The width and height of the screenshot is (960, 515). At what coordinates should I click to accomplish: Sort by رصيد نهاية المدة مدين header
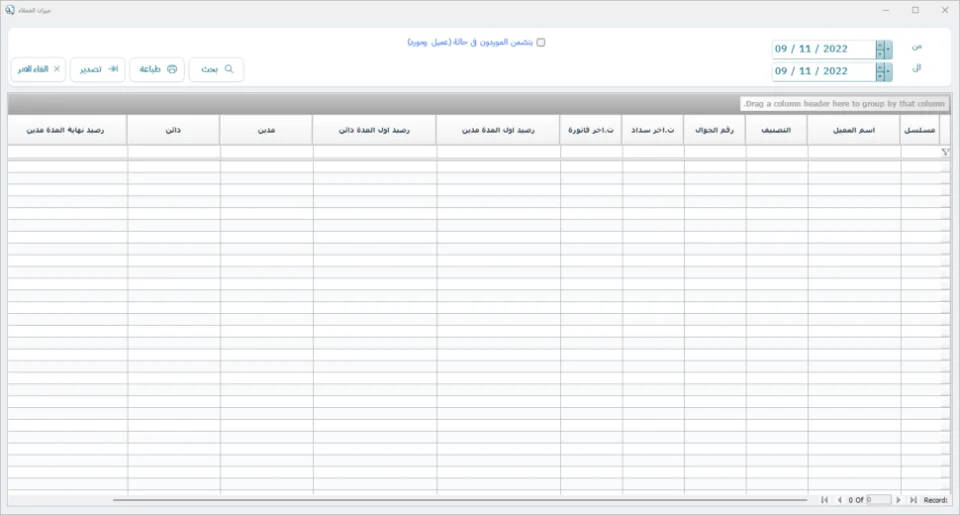click(x=67, y=130)
